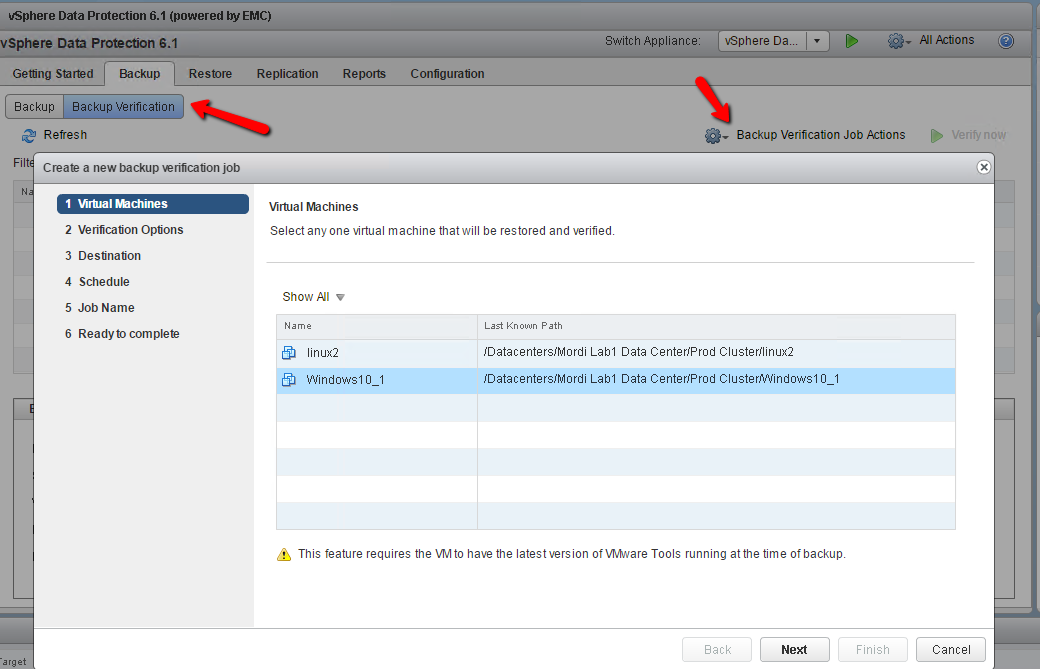Select wizard step 2 Verification Options

click(x=130, y=230)
